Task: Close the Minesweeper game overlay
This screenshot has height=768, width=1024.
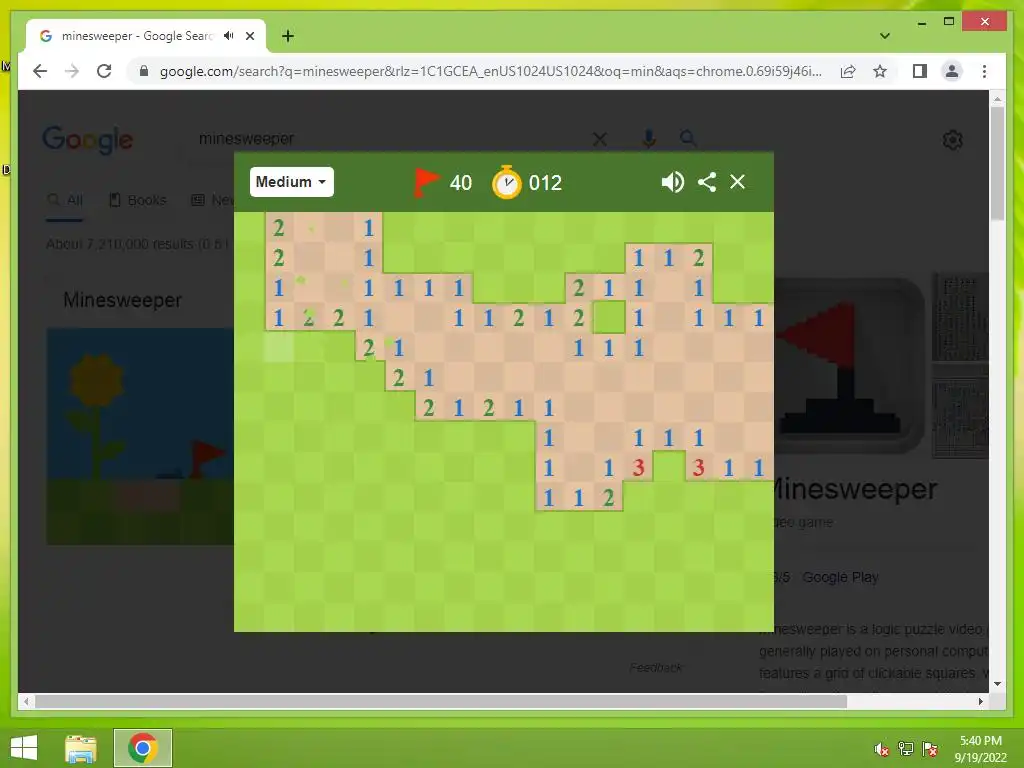Action: click(737, 182)
